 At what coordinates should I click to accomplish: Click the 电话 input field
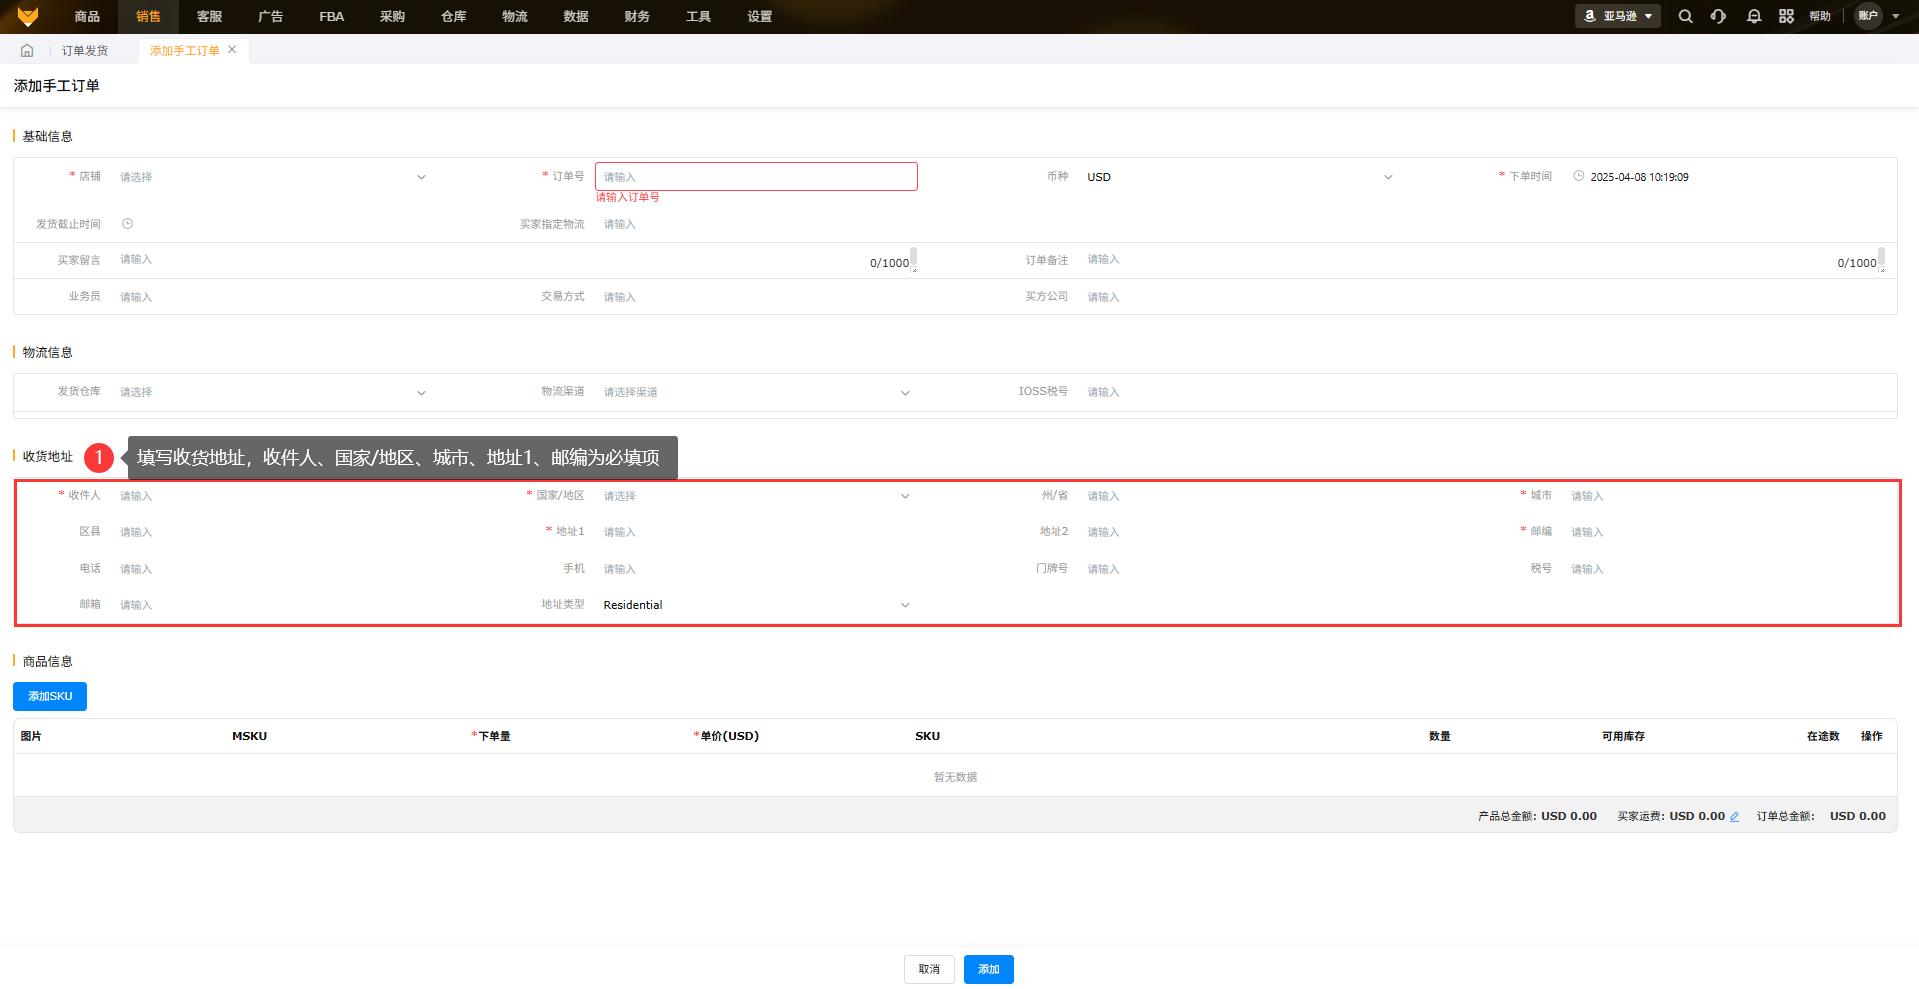273,569
